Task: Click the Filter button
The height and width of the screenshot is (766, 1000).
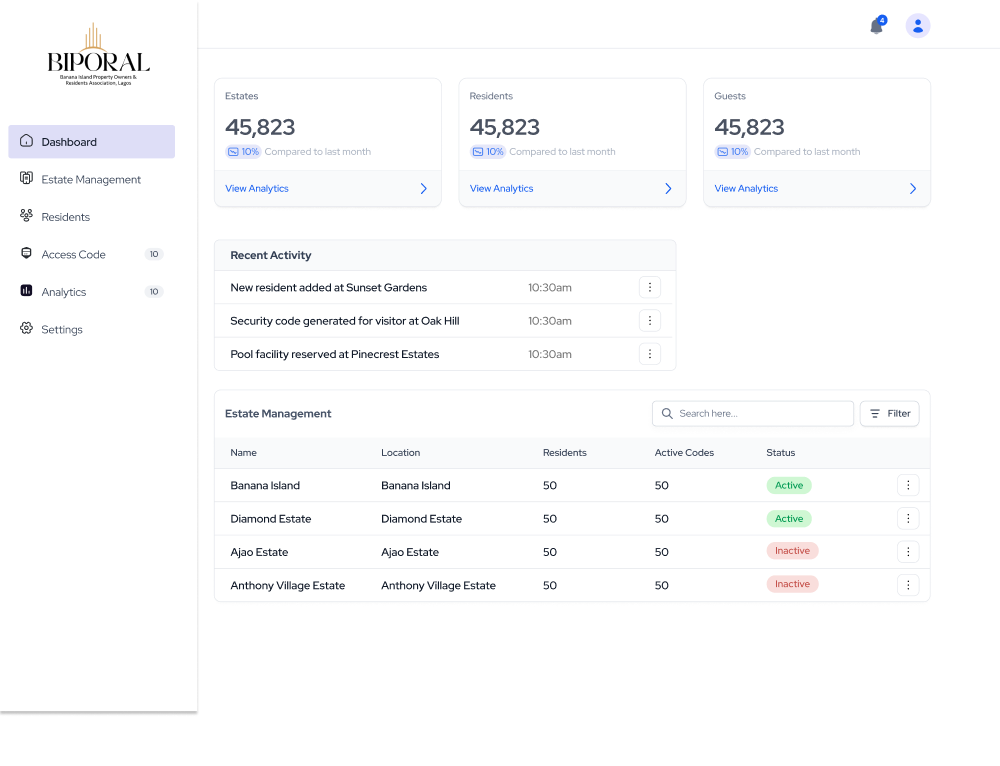Action: point(890,413)
